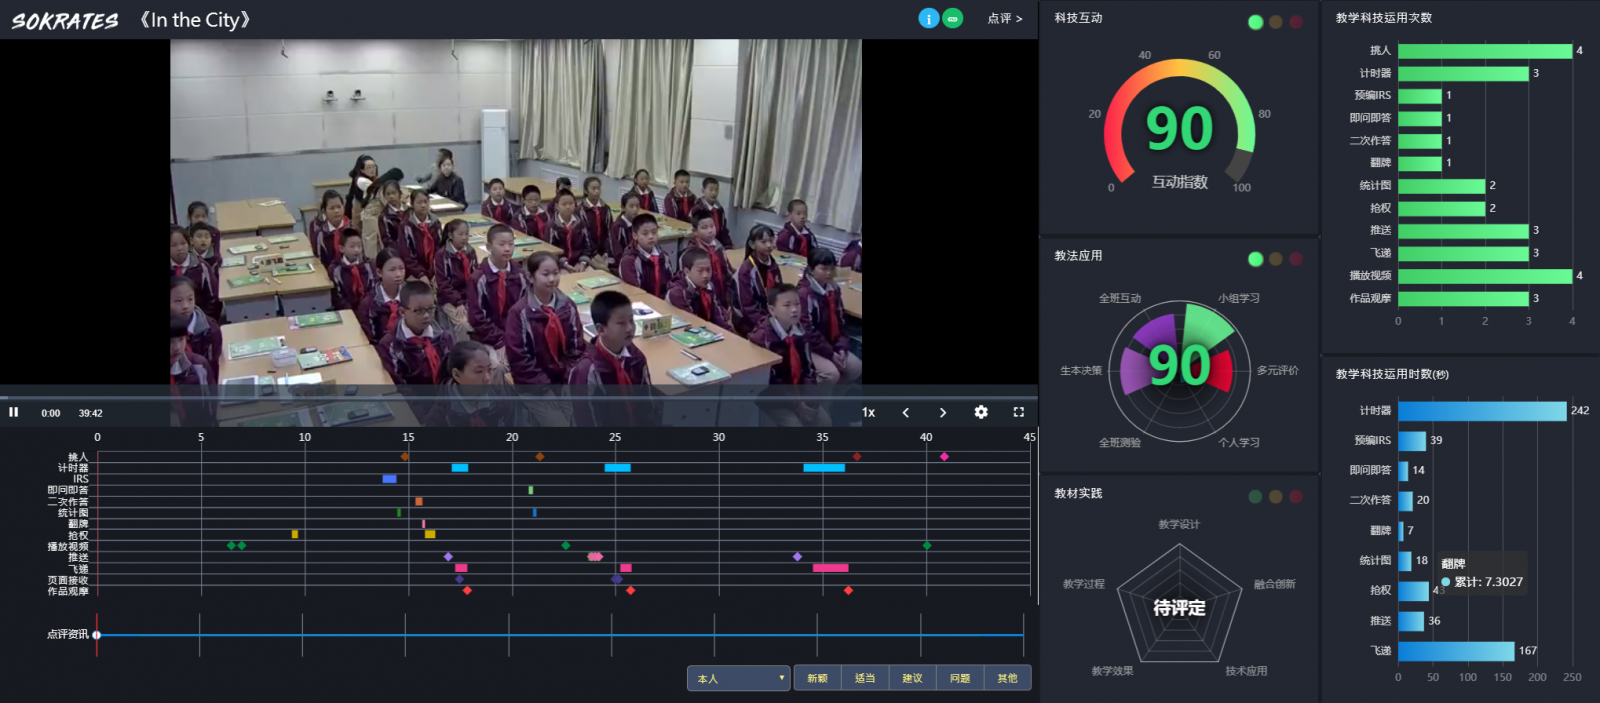This screenshot has height=703, width=1600.
Task: Enter fullscreen video mode
Action: click(1018, 412)
